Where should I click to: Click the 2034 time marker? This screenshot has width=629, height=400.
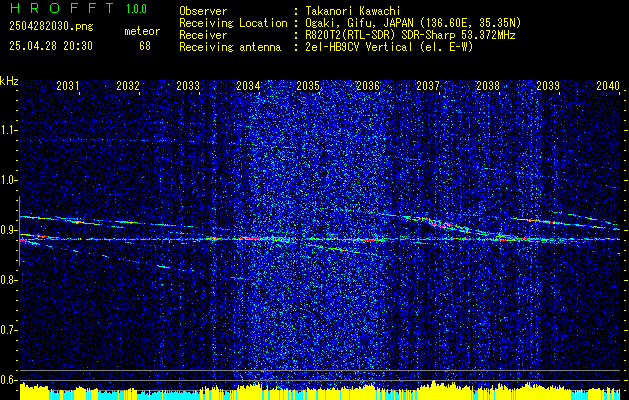(248, 85)
